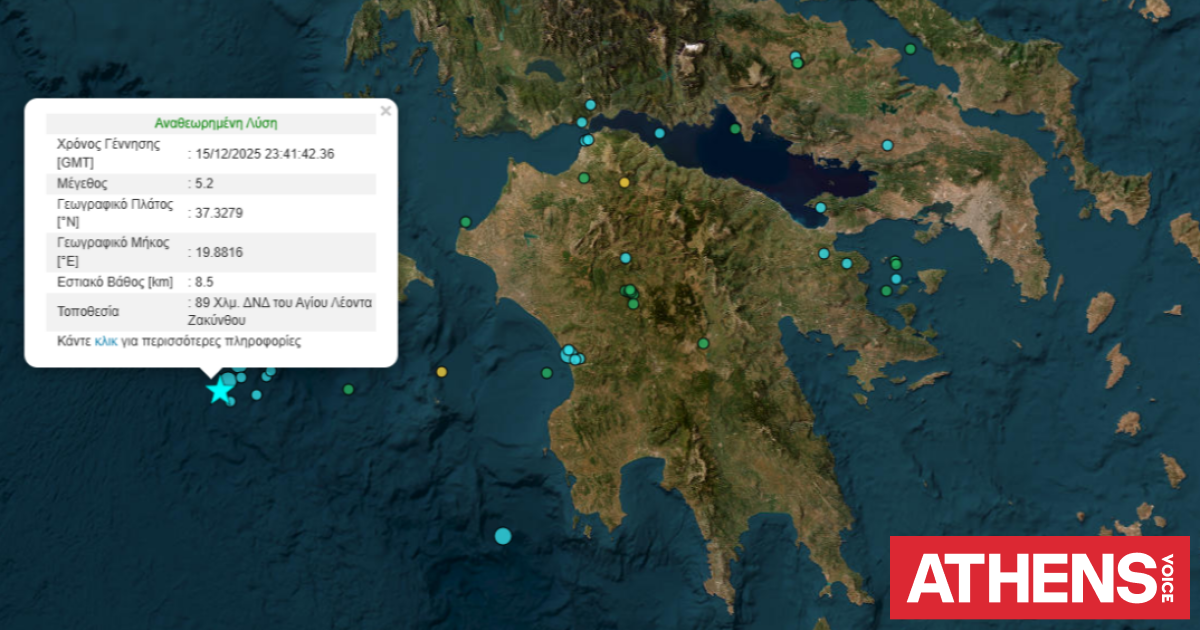The width and height of the screenshot is (1200, 630).
Task: Click the lone cyan marker northeast of the gulf
Action: pos(887,146)
